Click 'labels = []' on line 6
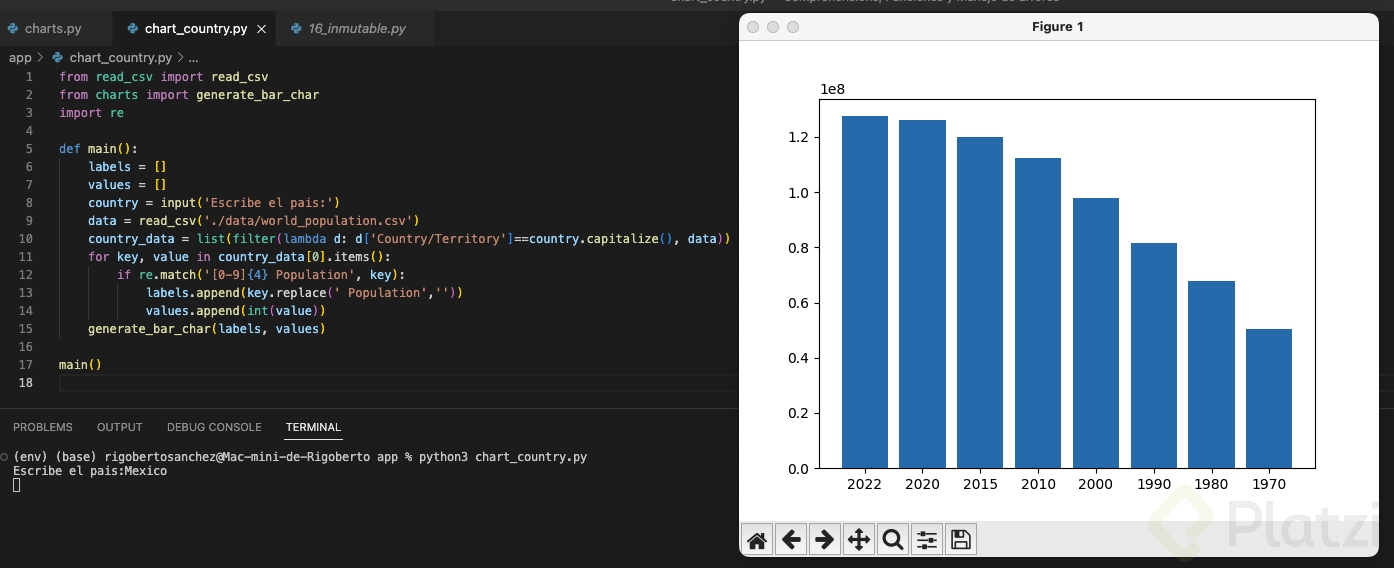 127,166
